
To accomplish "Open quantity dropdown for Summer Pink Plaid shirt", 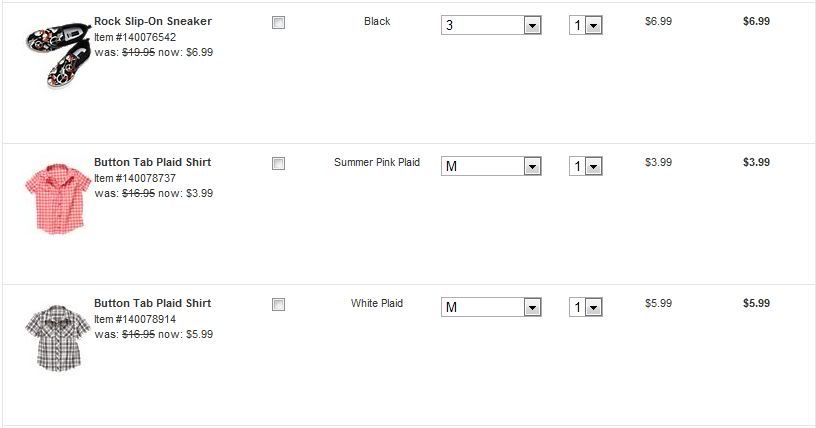I will tap(586, 166).
